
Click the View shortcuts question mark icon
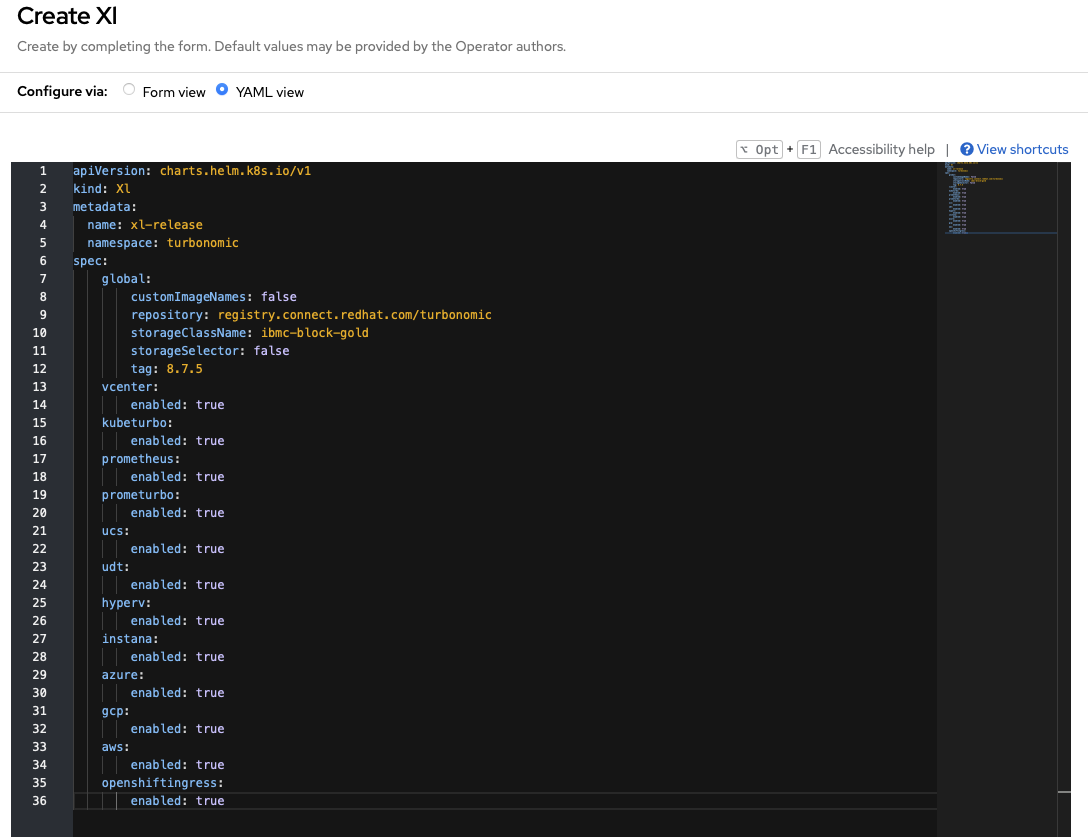[966, 149]
